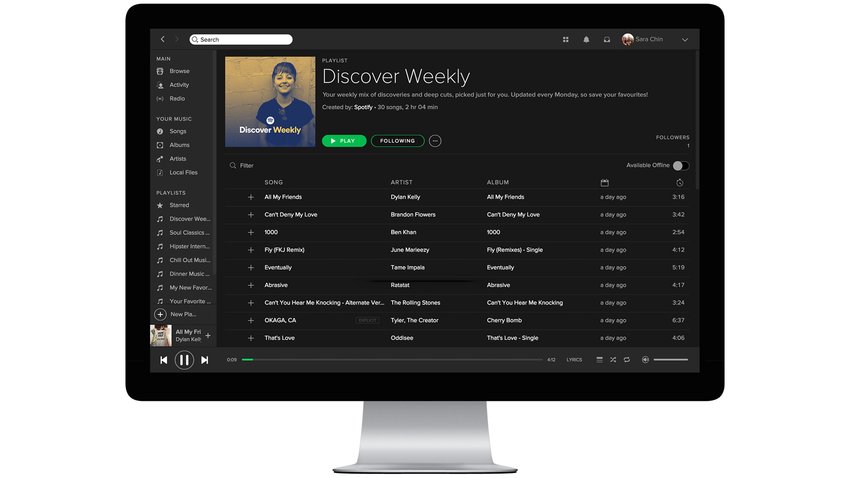Open the inbox icon
The width and height of the screenshot is (850, 478).
(607, 40)
